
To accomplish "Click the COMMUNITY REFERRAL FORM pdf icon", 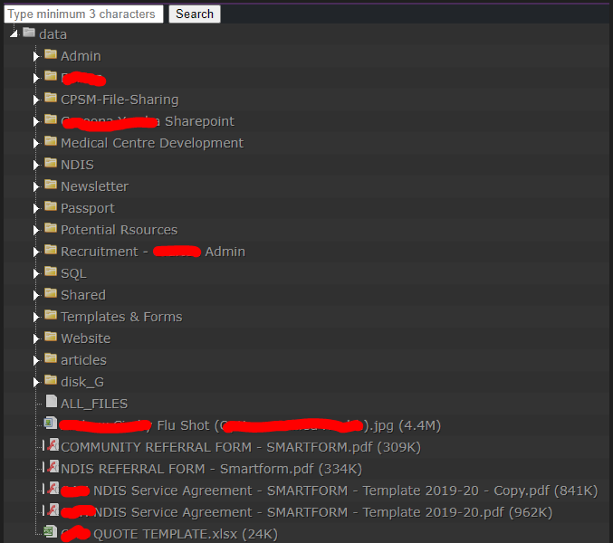I will click(x=51, y=446).
